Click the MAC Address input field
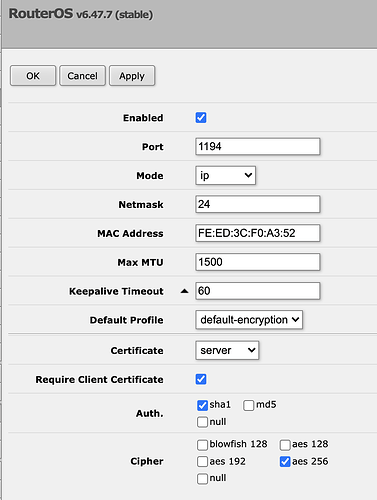This screenshot has height=500, width=377. (258, 233)
